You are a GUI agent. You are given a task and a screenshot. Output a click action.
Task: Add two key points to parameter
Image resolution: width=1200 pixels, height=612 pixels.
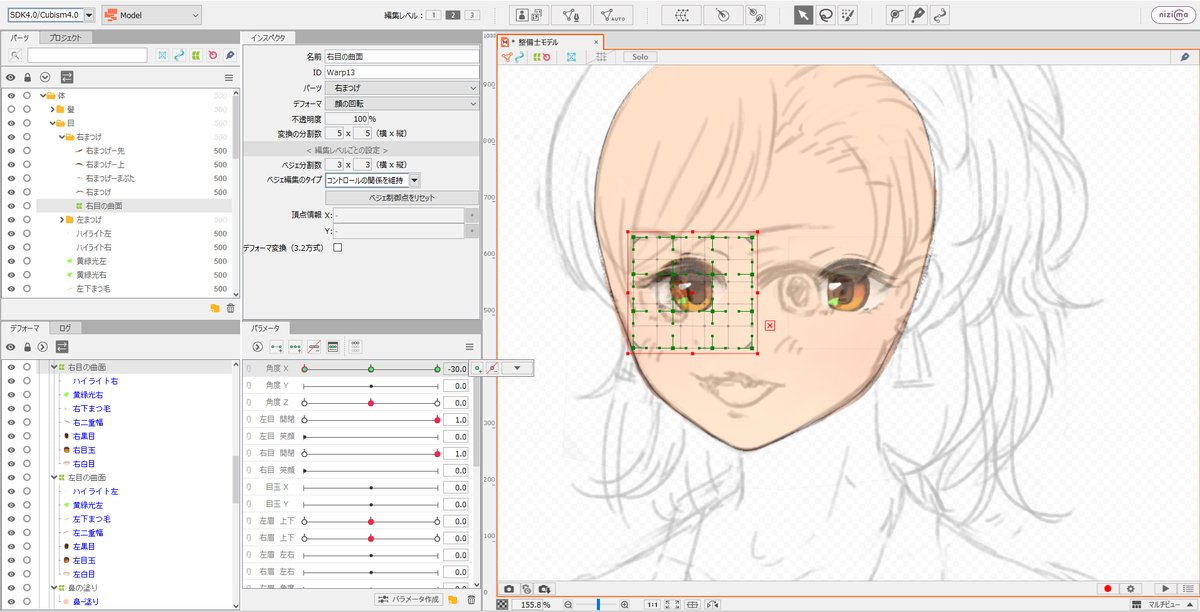(x=276, y=347)
